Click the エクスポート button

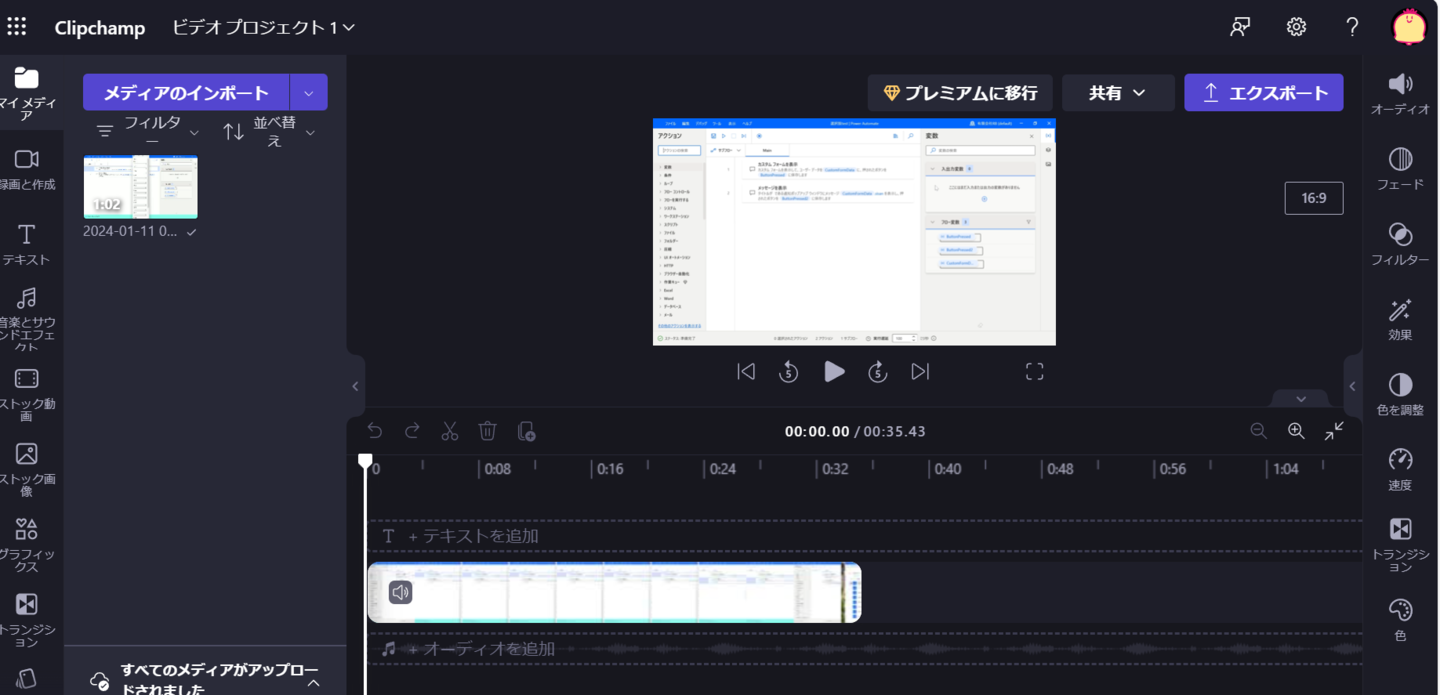tap(1264, 92)
